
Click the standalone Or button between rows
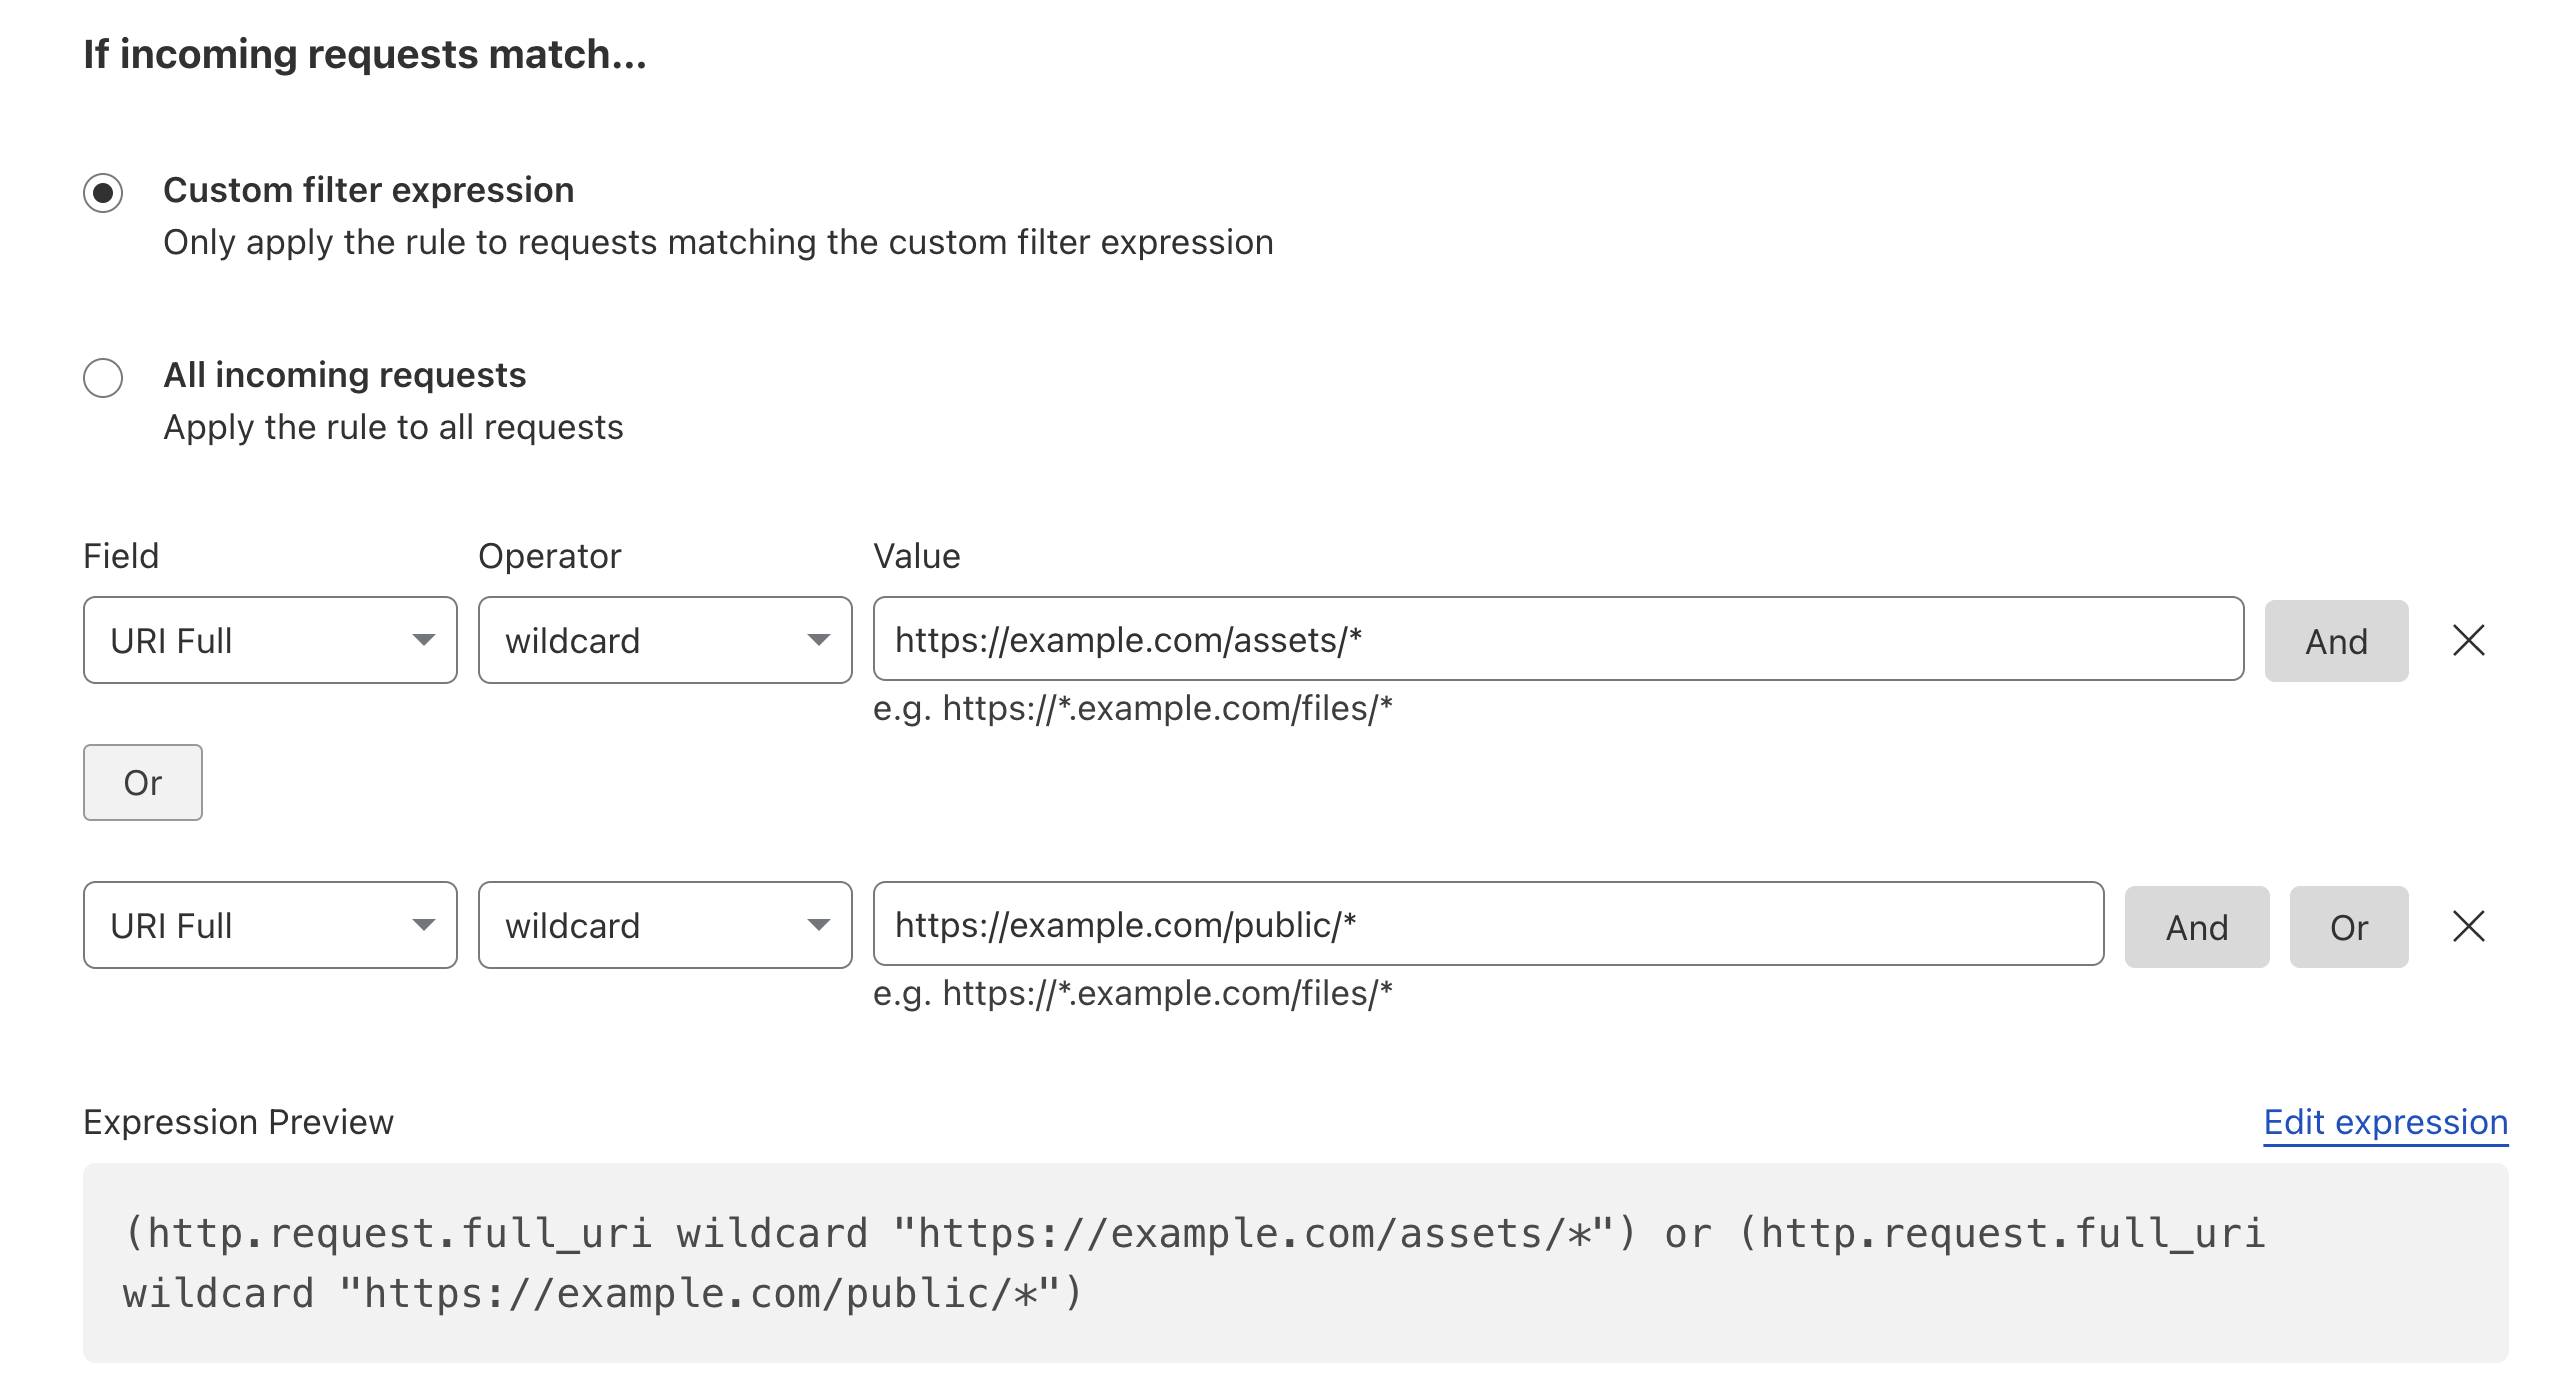click(x=140, y=782)
